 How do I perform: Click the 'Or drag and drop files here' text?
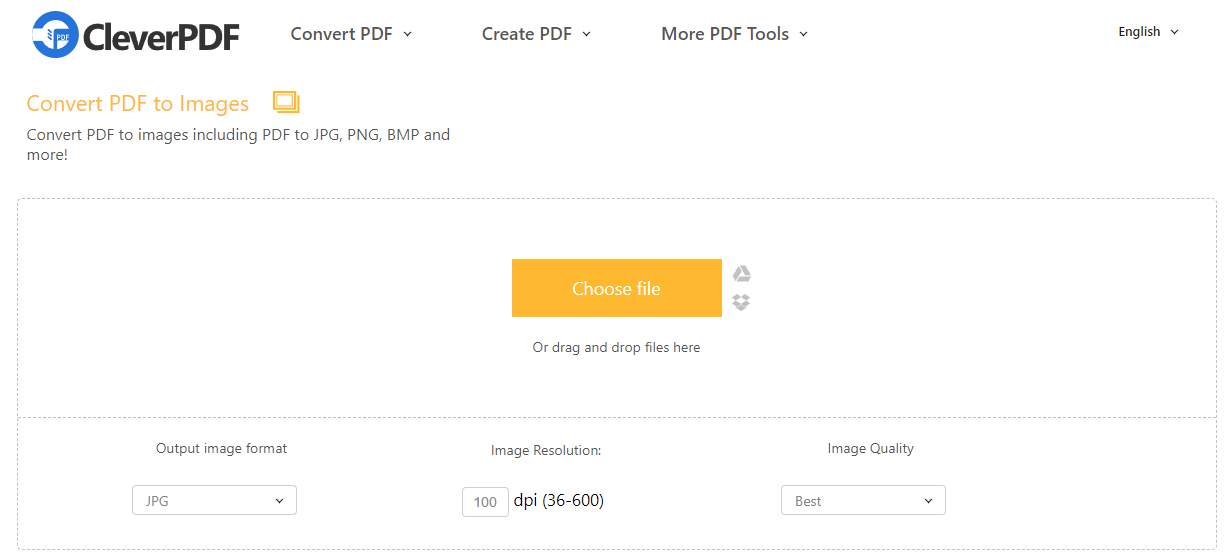(616, 348)
